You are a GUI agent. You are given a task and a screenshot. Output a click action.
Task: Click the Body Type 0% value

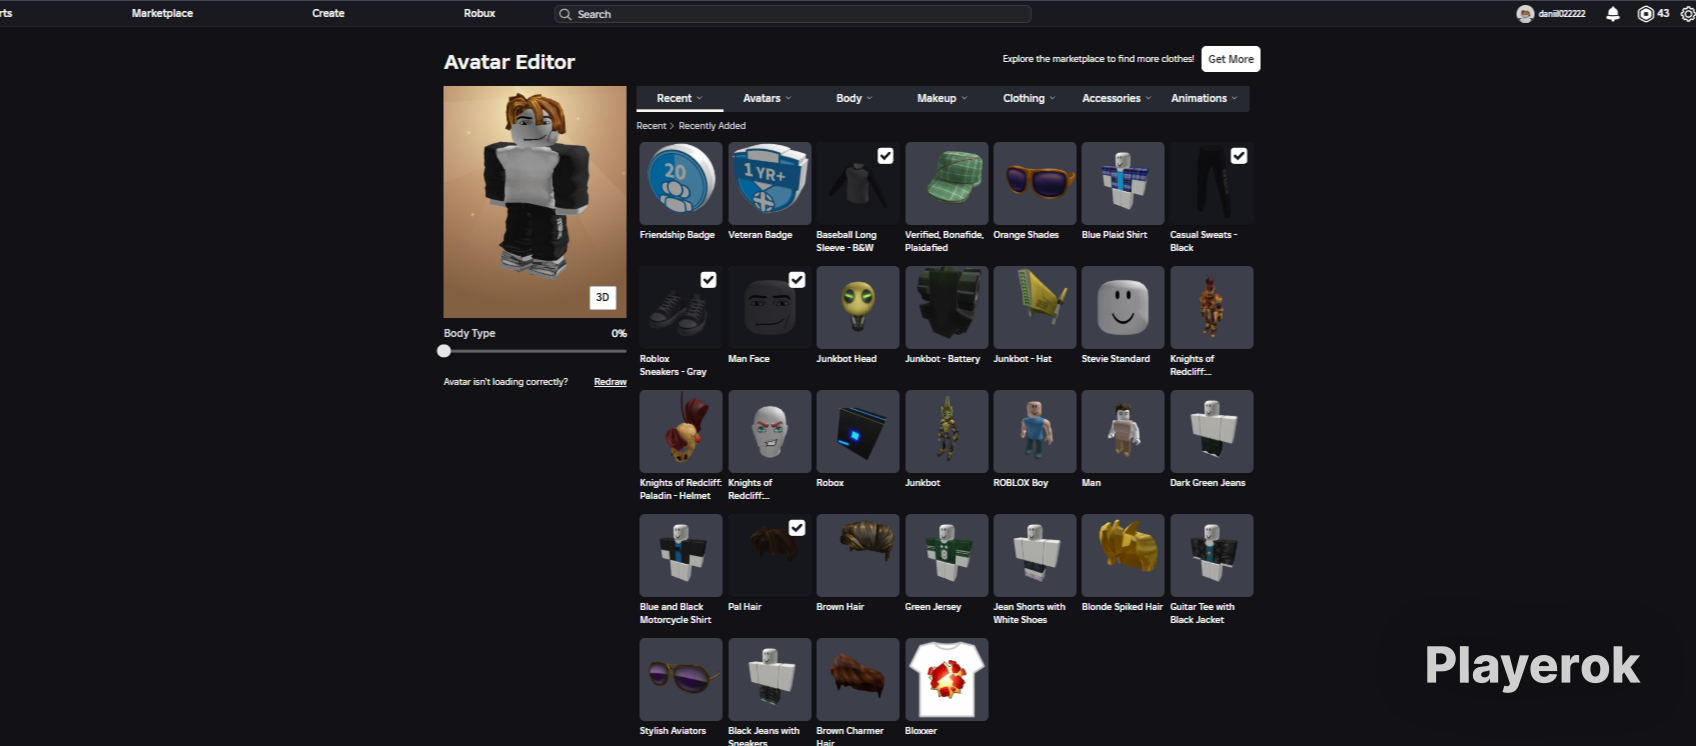pos(619,334)
